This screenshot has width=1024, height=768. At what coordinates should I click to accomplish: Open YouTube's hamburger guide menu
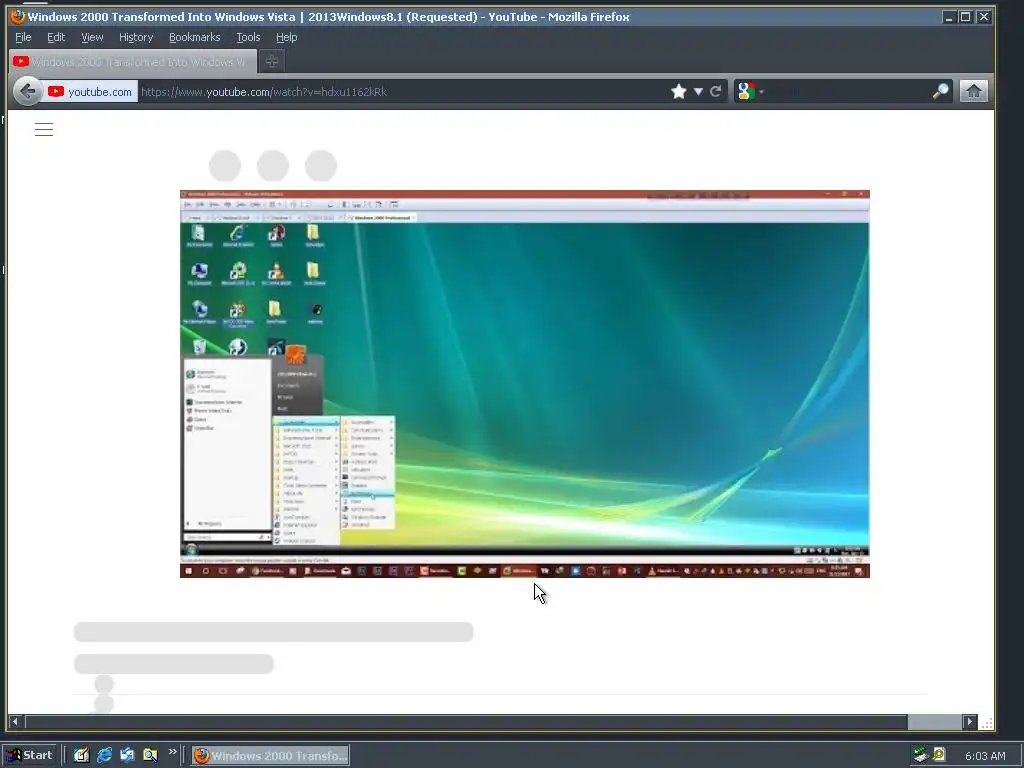tap(44, 129)
